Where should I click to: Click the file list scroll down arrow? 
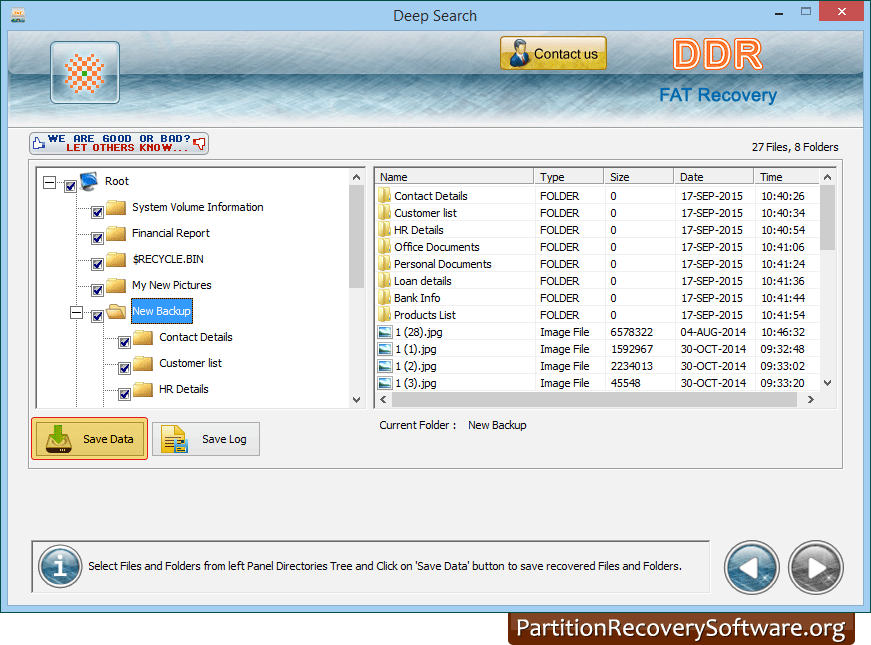[x=828, y=383]
